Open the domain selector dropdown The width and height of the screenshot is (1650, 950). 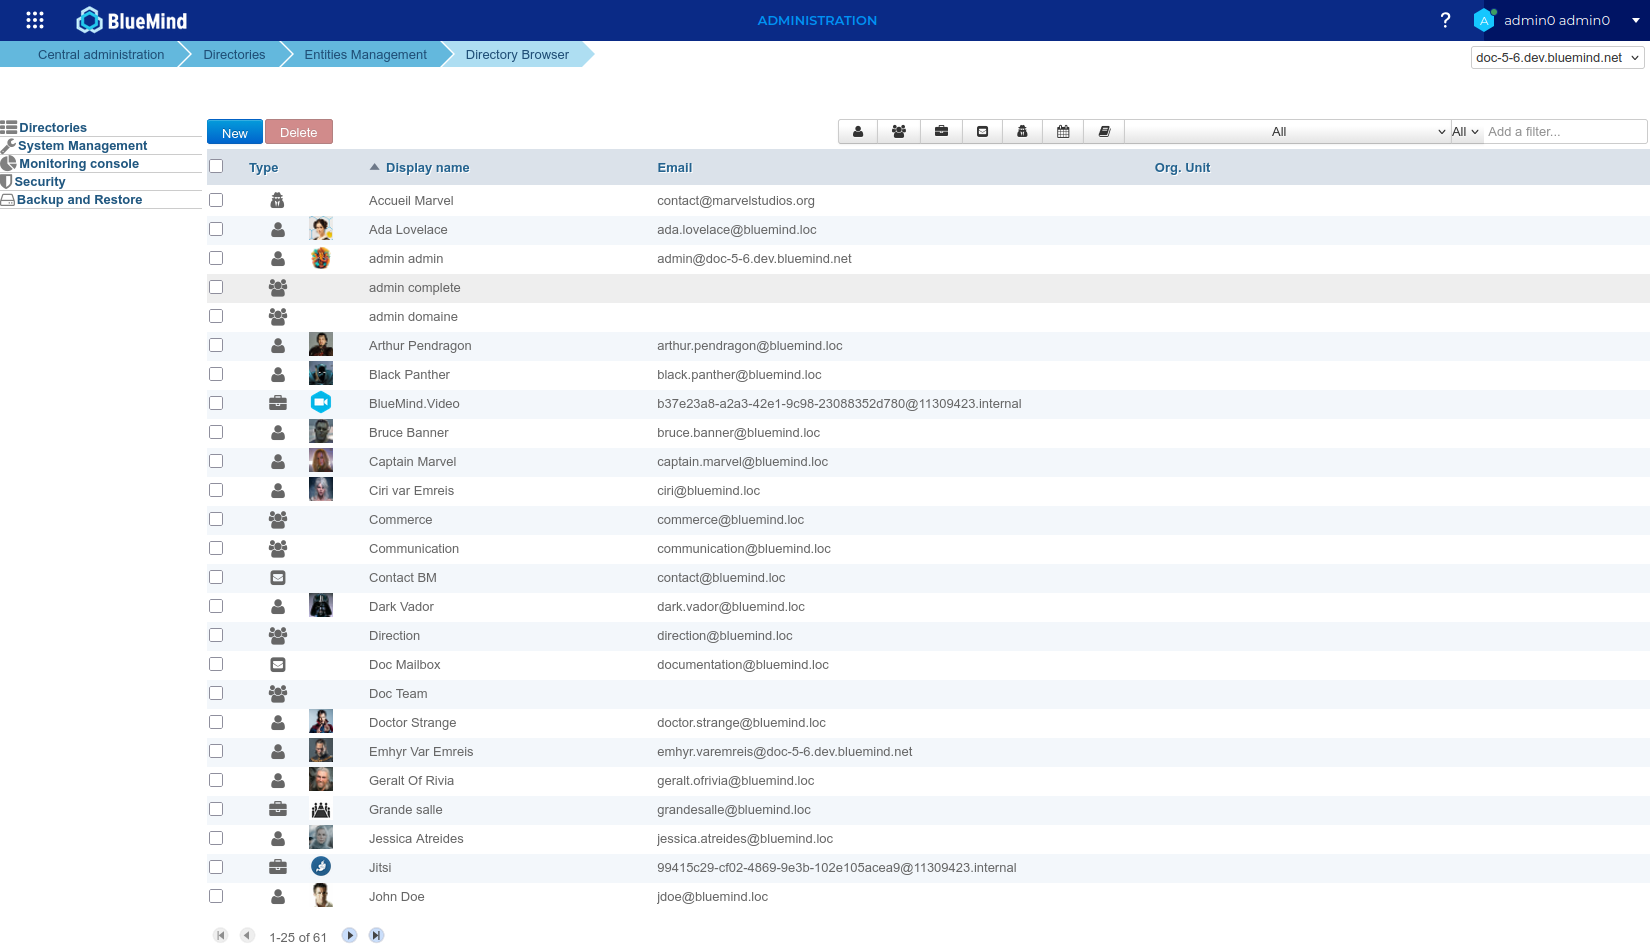tap(1557, 58)
